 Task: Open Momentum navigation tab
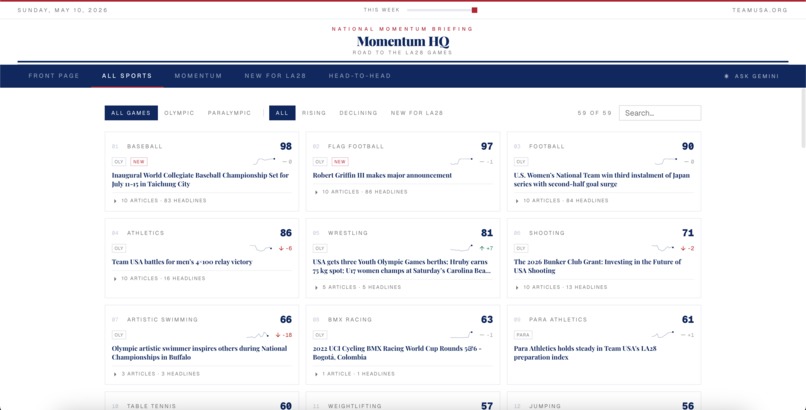198,76
